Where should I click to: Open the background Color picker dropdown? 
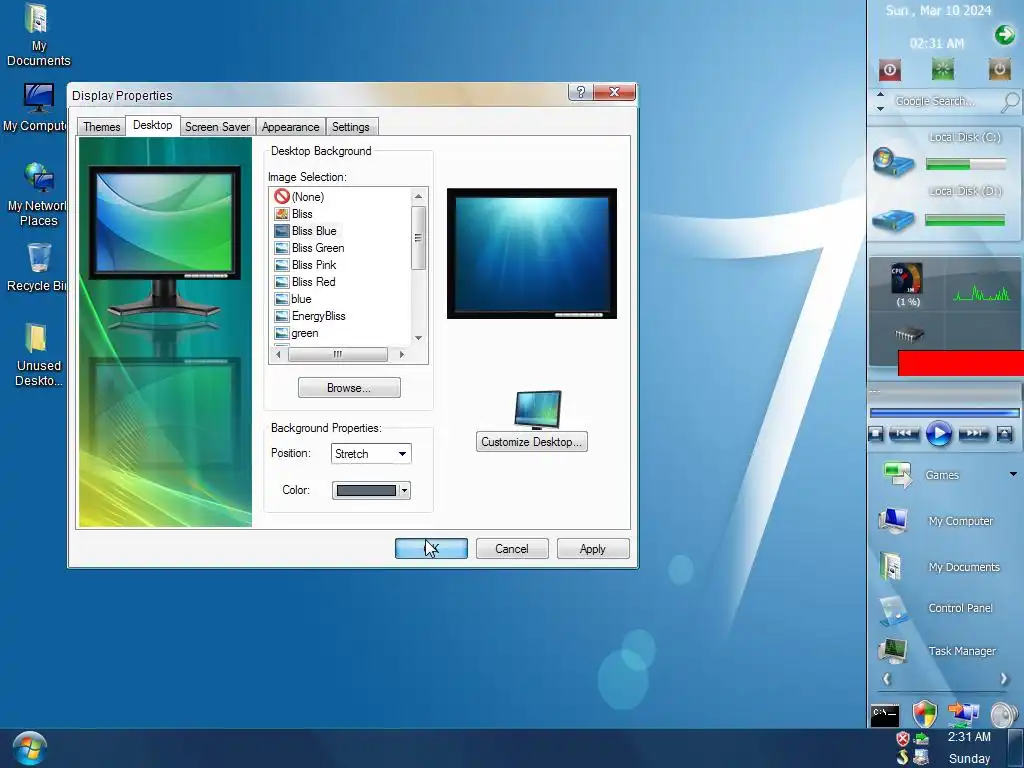coord(371,490)
